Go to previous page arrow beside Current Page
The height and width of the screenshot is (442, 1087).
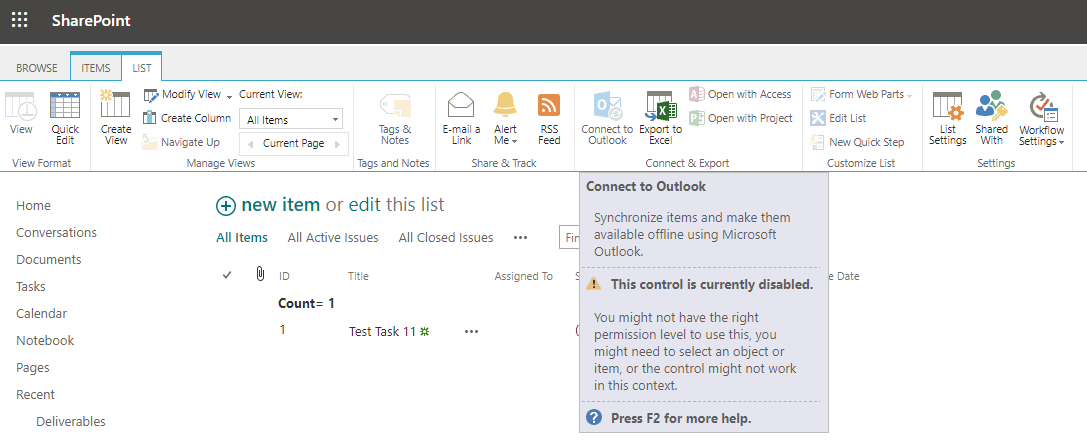[x=250, y=143]
